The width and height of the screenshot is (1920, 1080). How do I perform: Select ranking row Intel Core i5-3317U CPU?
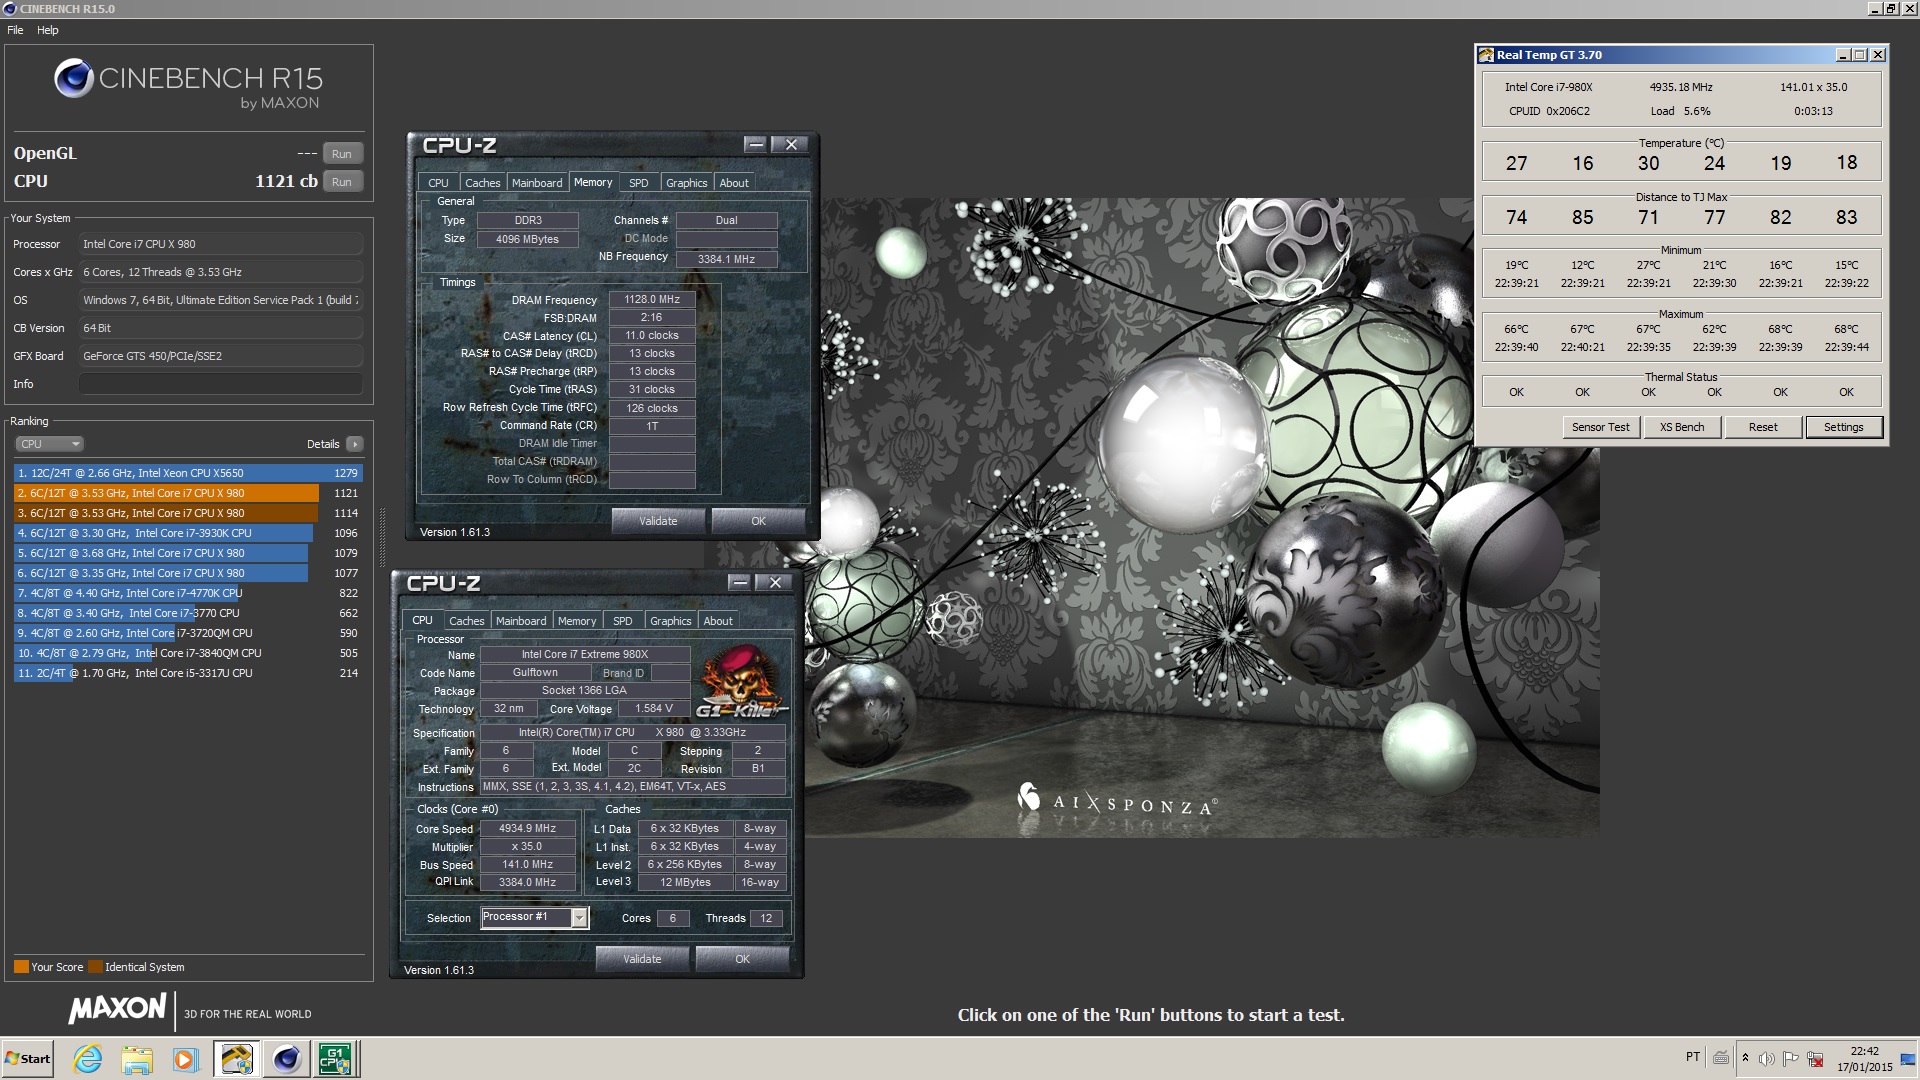click(x=188, y=673)
